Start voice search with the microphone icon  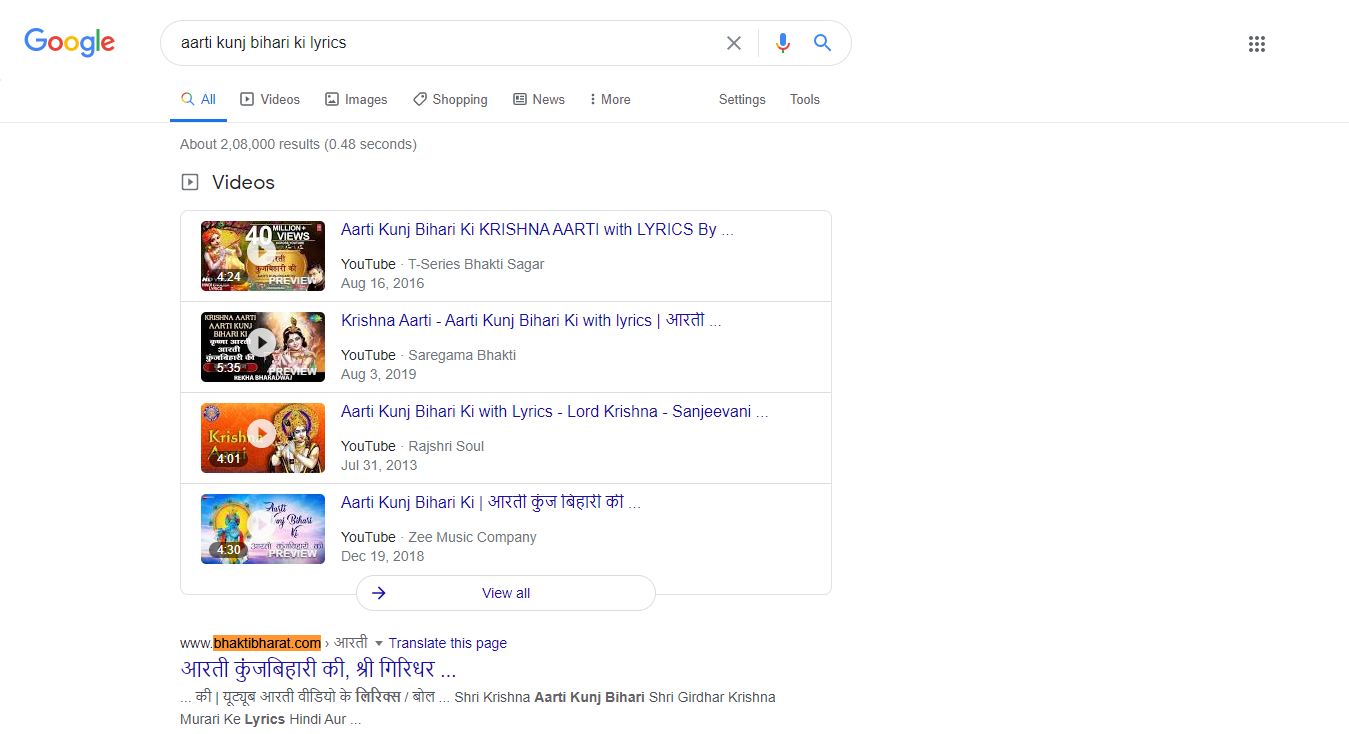(783, 43)
